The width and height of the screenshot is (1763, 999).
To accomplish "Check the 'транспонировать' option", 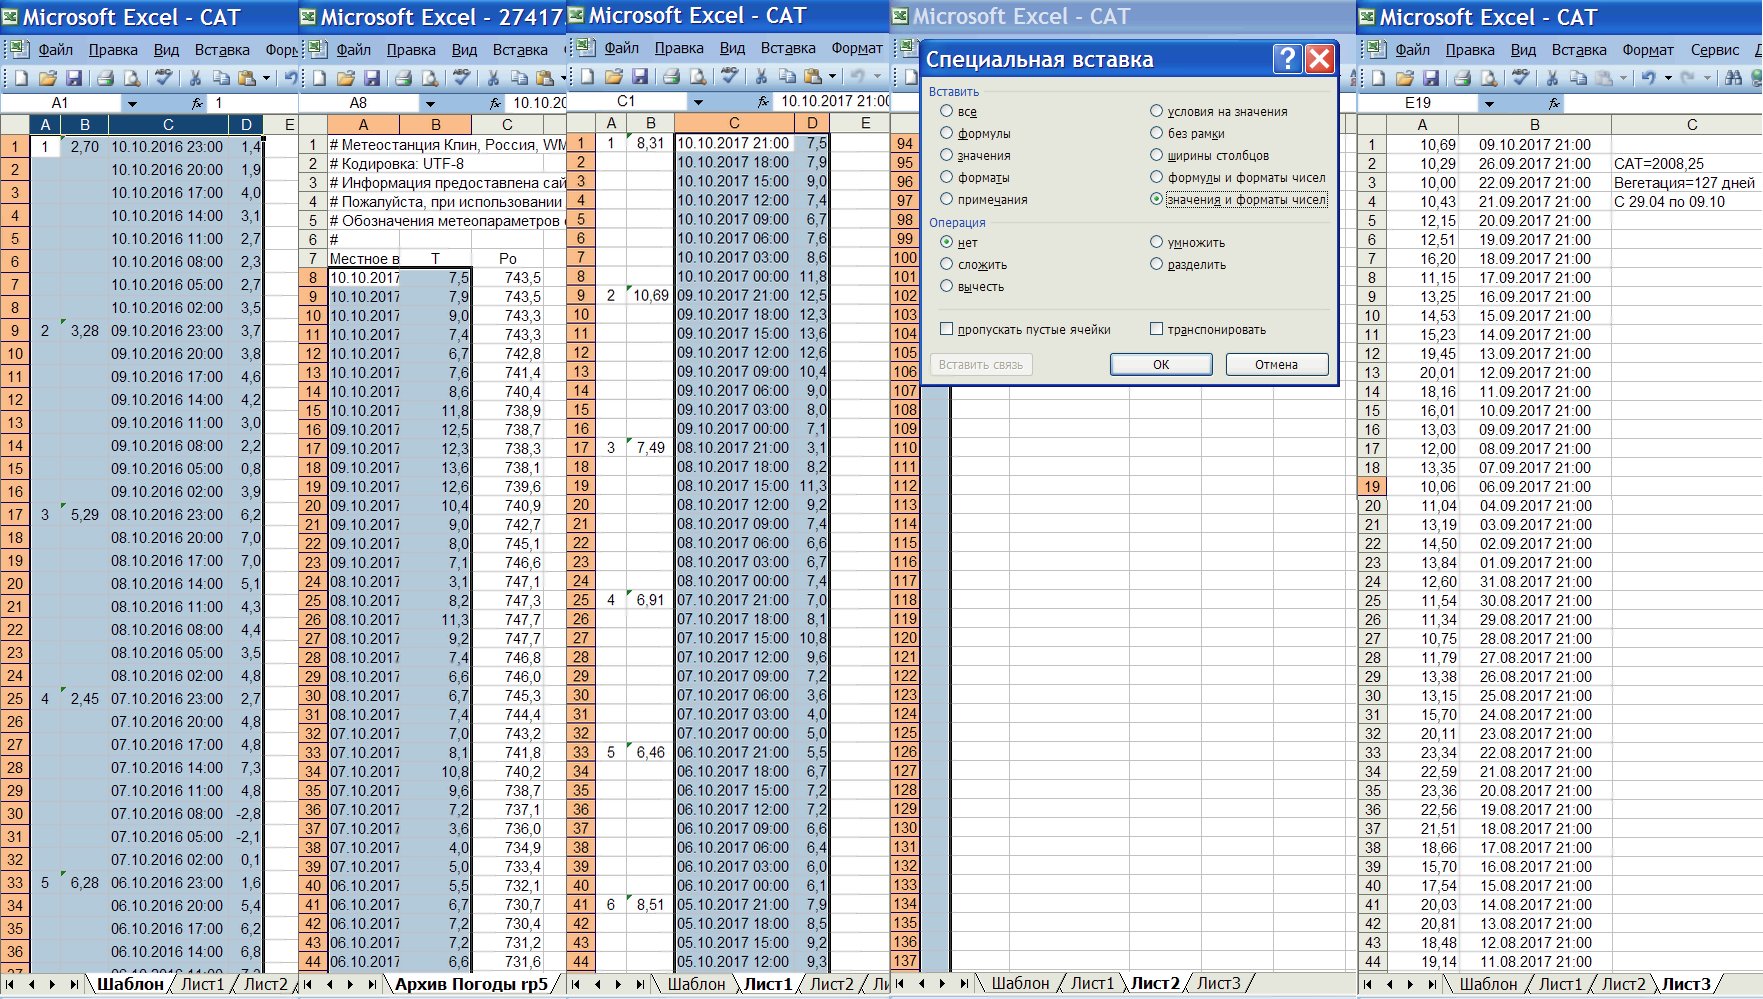I will 1156,329.
